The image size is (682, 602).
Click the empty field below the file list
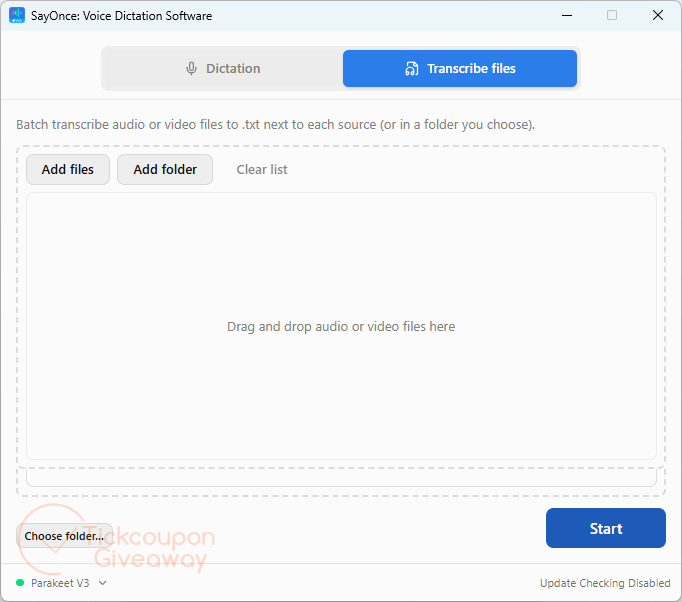pos(341,478)
